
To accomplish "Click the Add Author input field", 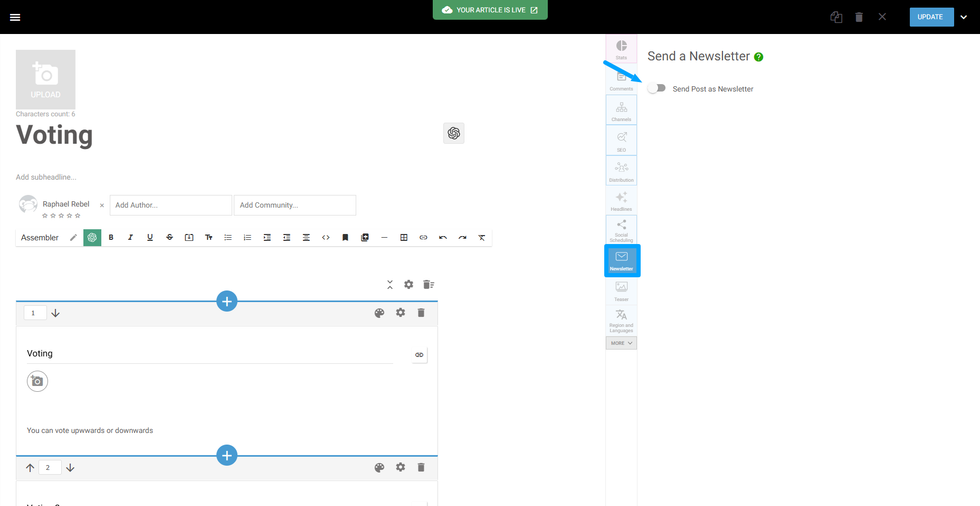I will click(x=170, y=205).
